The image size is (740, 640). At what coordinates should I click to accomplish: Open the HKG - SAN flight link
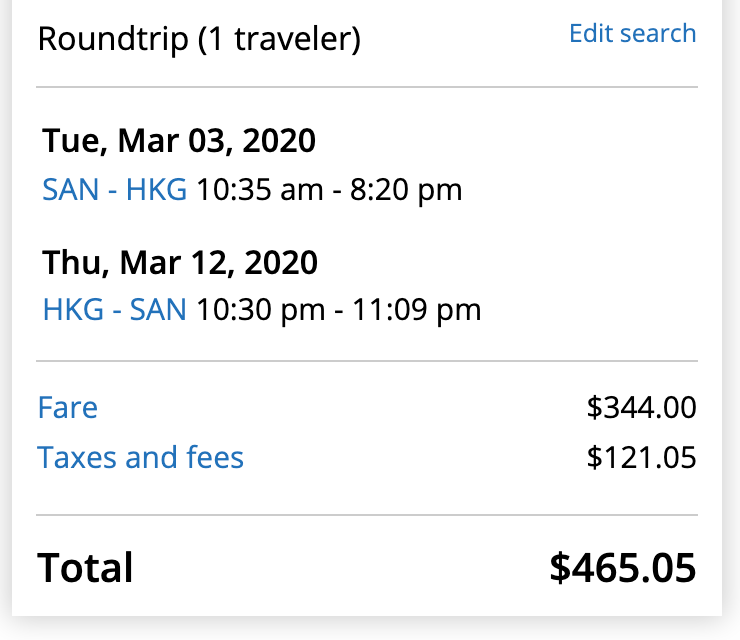click(114, 310)
